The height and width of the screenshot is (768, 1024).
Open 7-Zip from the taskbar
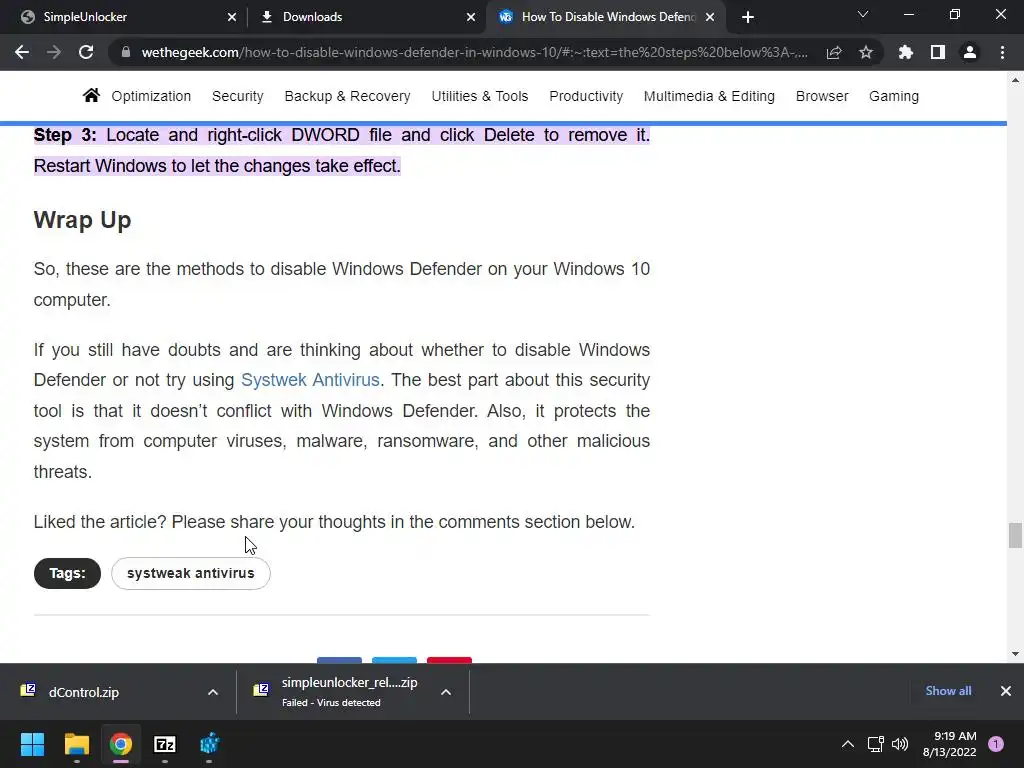[x=165, y=744]
